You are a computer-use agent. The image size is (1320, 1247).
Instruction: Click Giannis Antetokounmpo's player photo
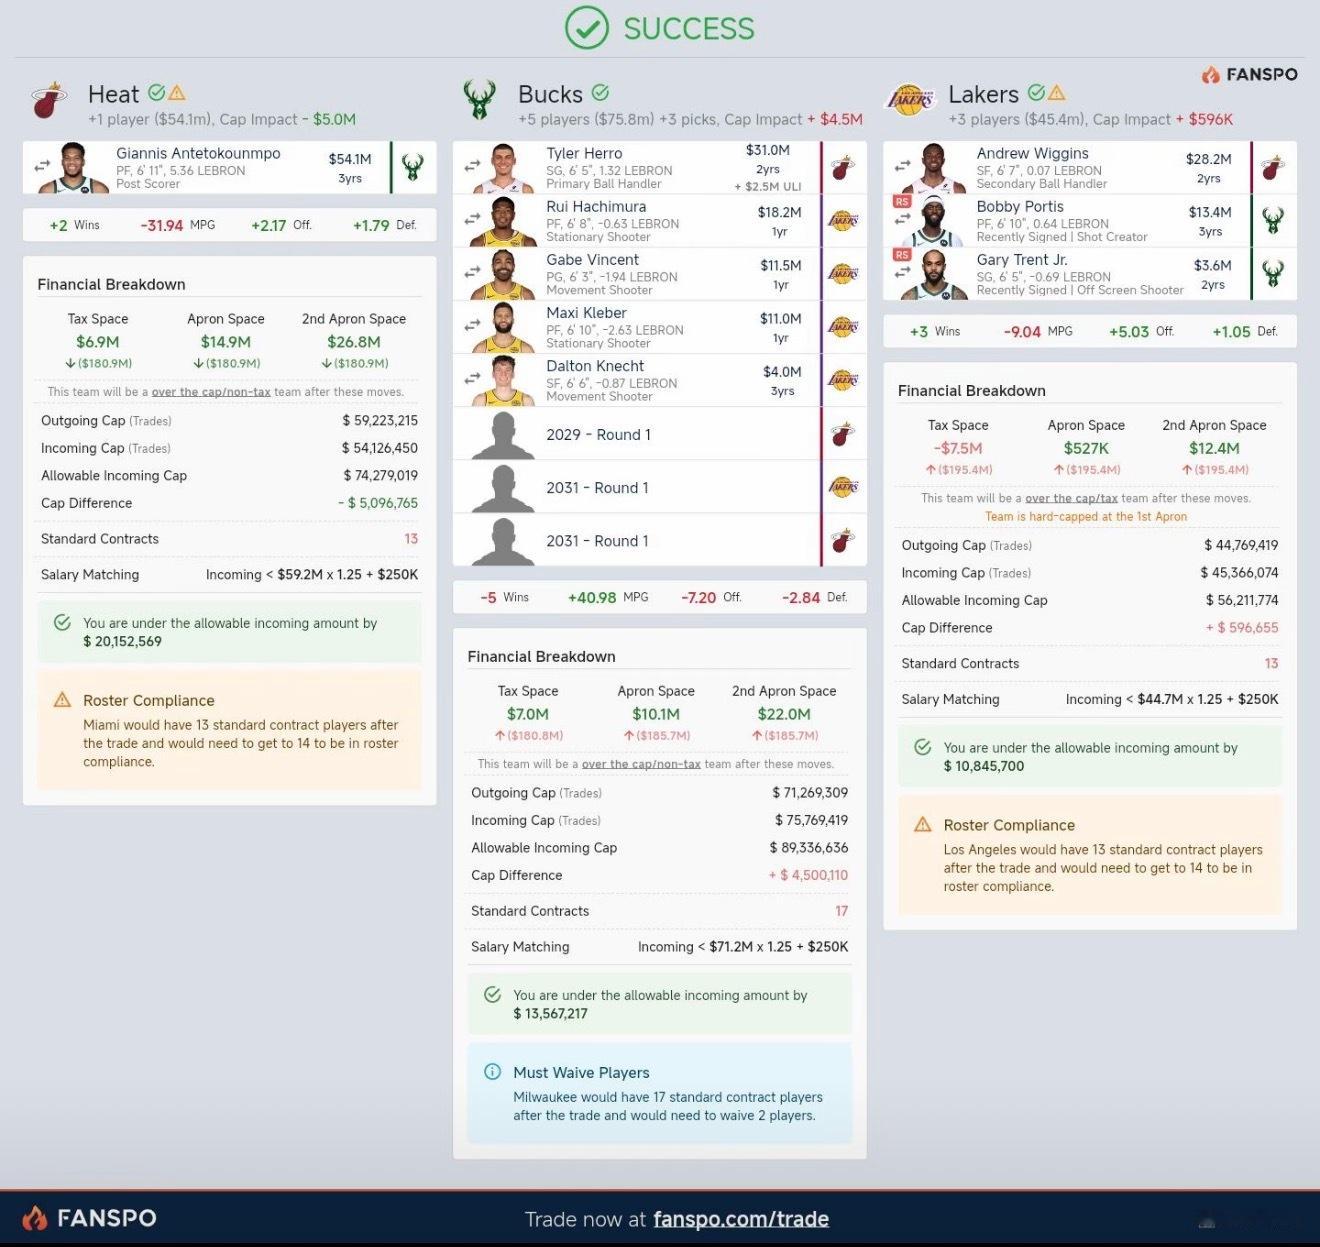(x=71, y=167)
